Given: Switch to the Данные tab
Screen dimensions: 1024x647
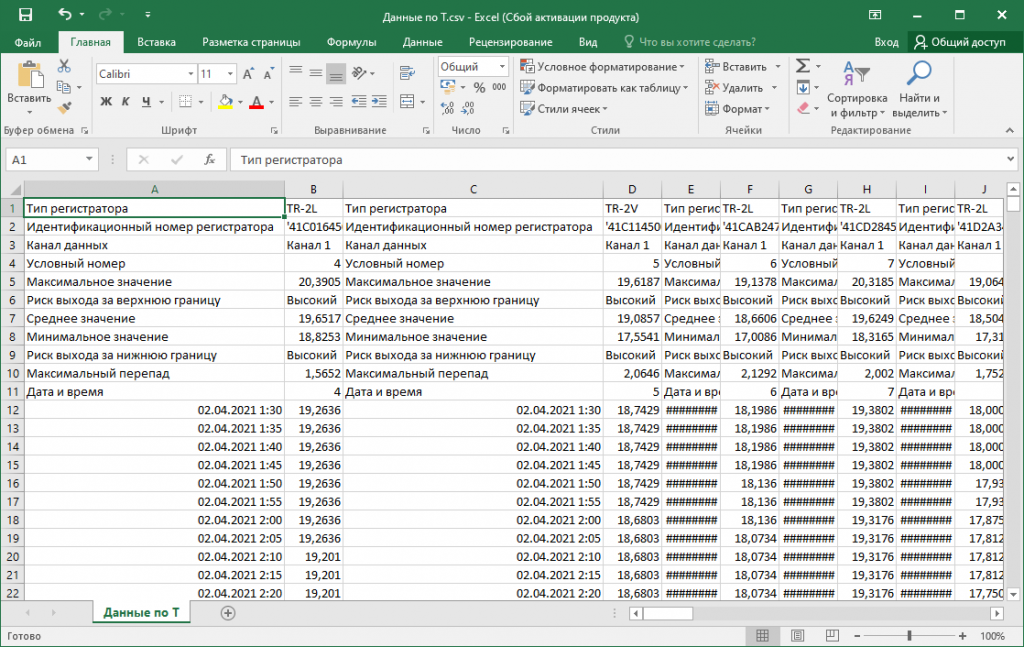Looking at the screenshot, I should 423,42.
